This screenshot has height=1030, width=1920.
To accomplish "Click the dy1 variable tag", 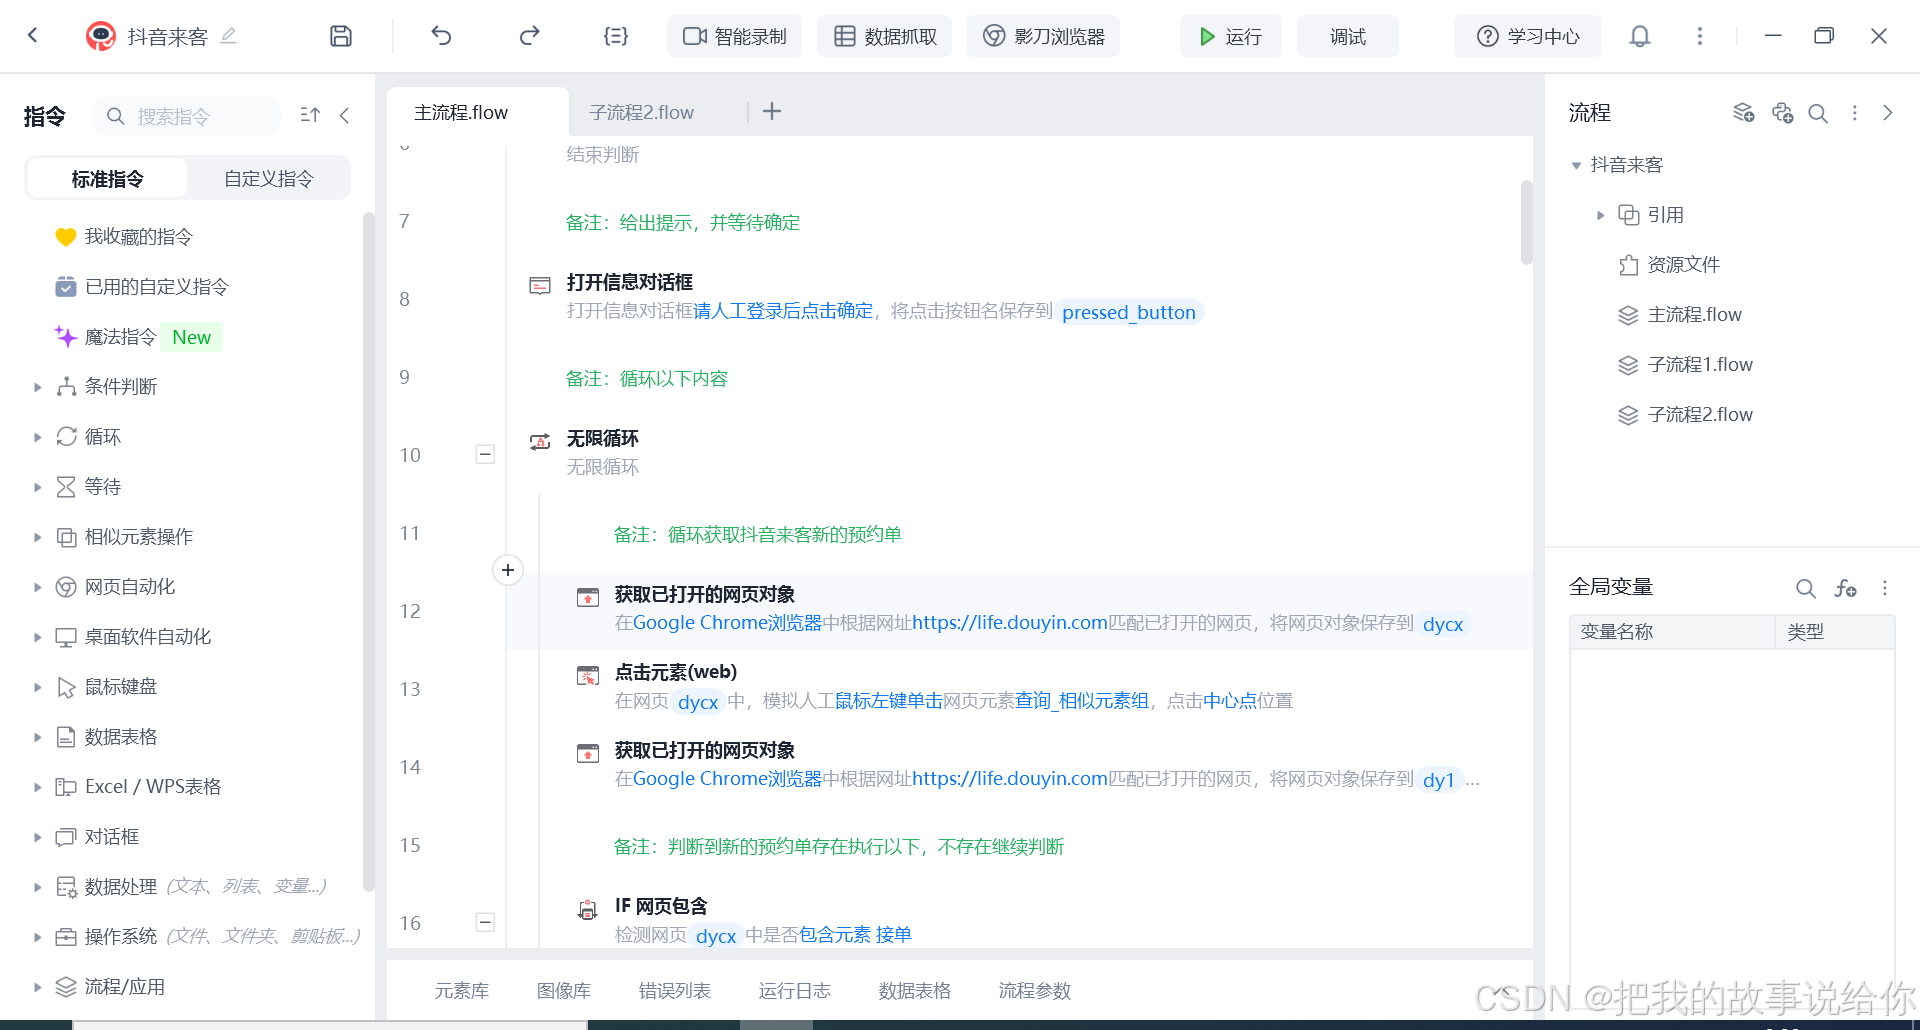I will click(x=1438, y=780).
